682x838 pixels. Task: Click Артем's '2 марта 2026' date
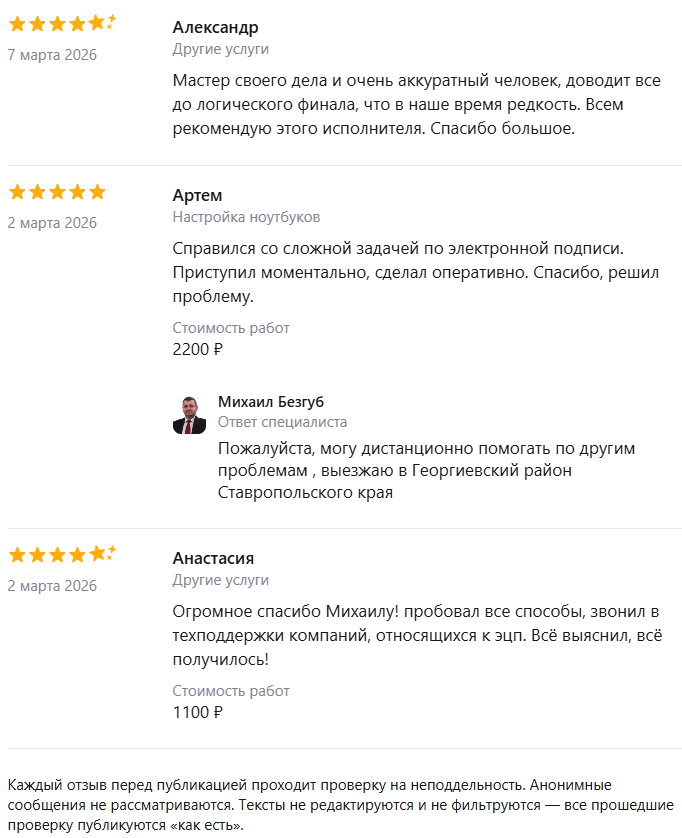pos(52,223)
